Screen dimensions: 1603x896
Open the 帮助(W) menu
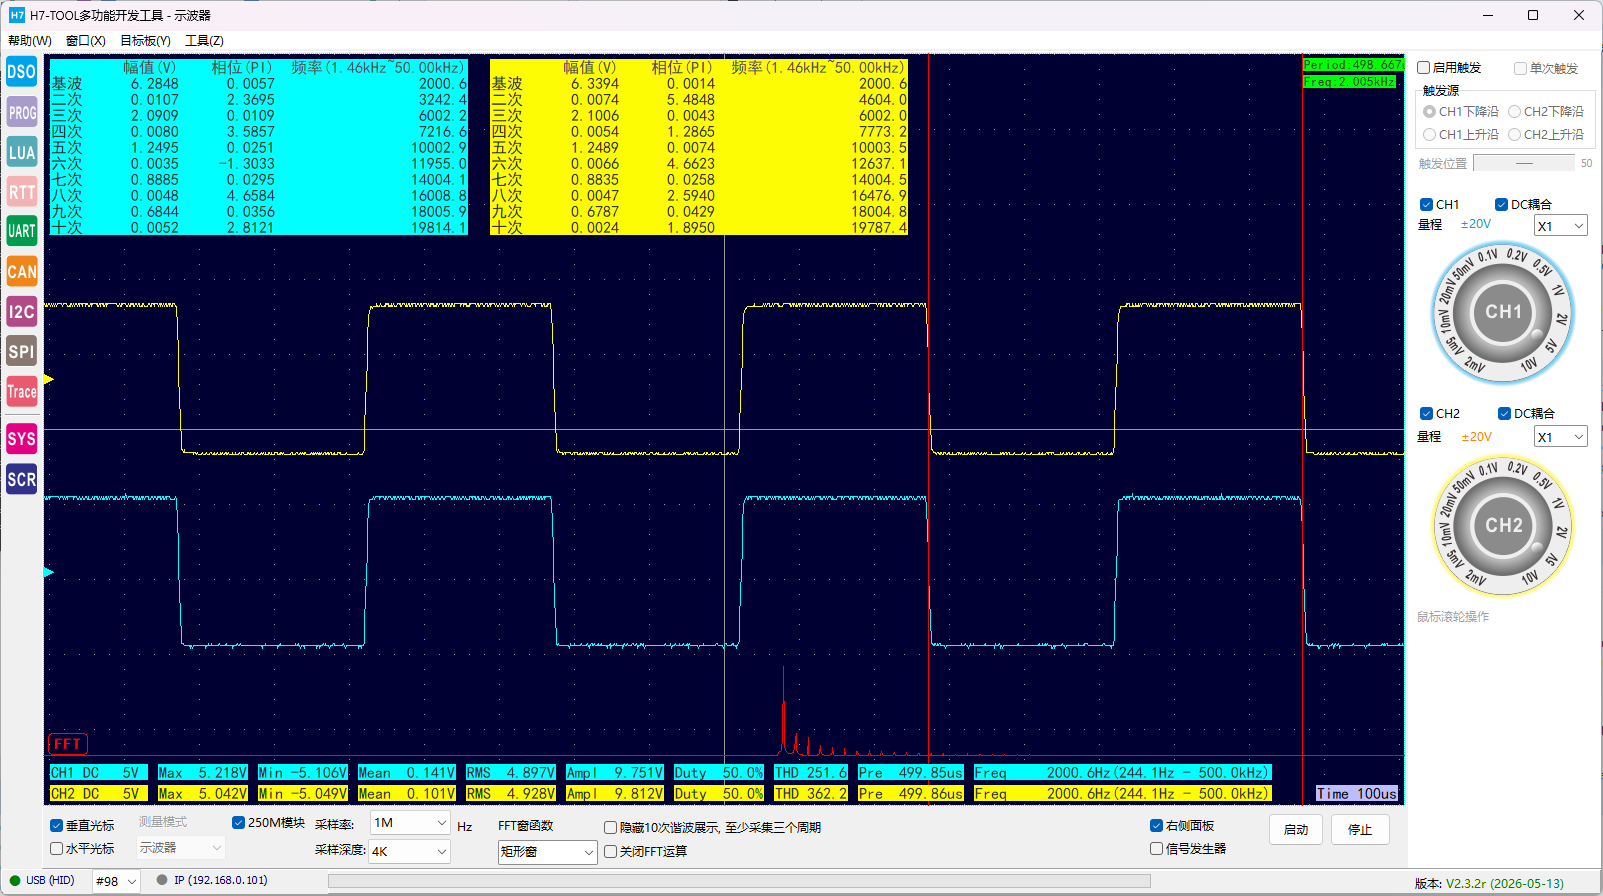[x=30, y=41]
